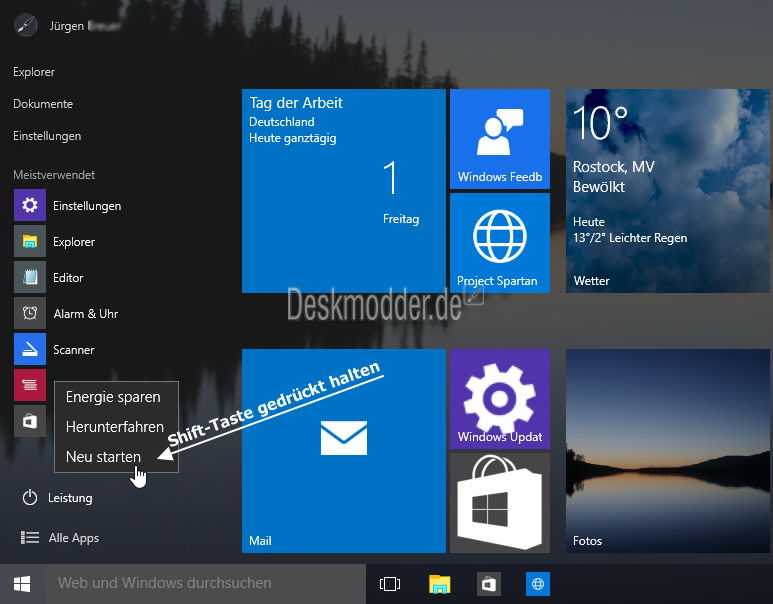Open Store icon in most-used list
Screen dimensions: 773x604
point(30,421)
